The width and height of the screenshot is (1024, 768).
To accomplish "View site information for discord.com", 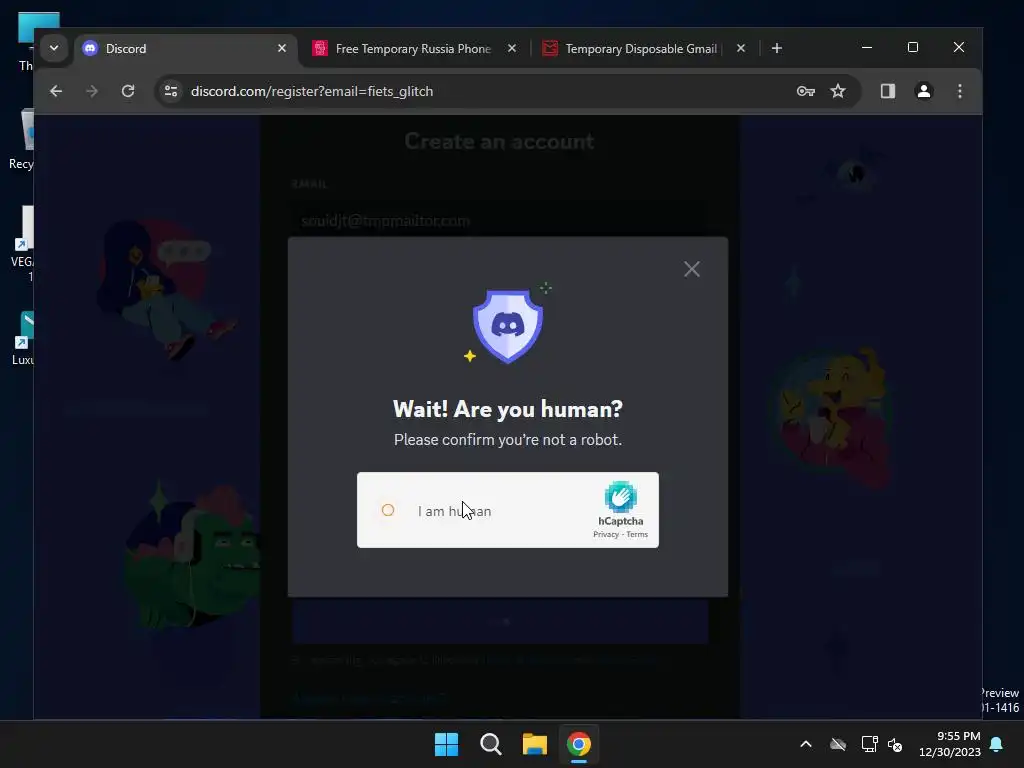I will point(171,91).
